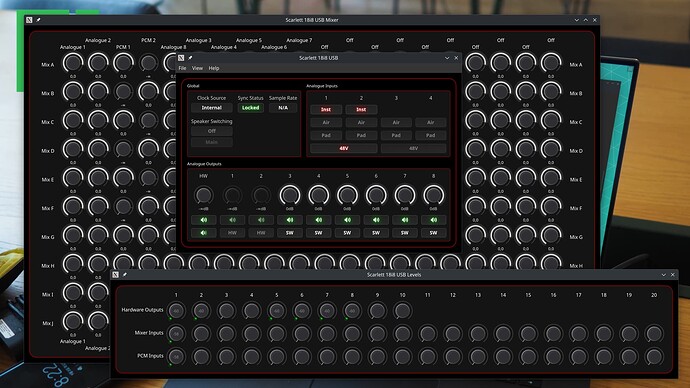Click the Mix A knob for Analogue 2
Screen dimensions: 690x388
98,63
